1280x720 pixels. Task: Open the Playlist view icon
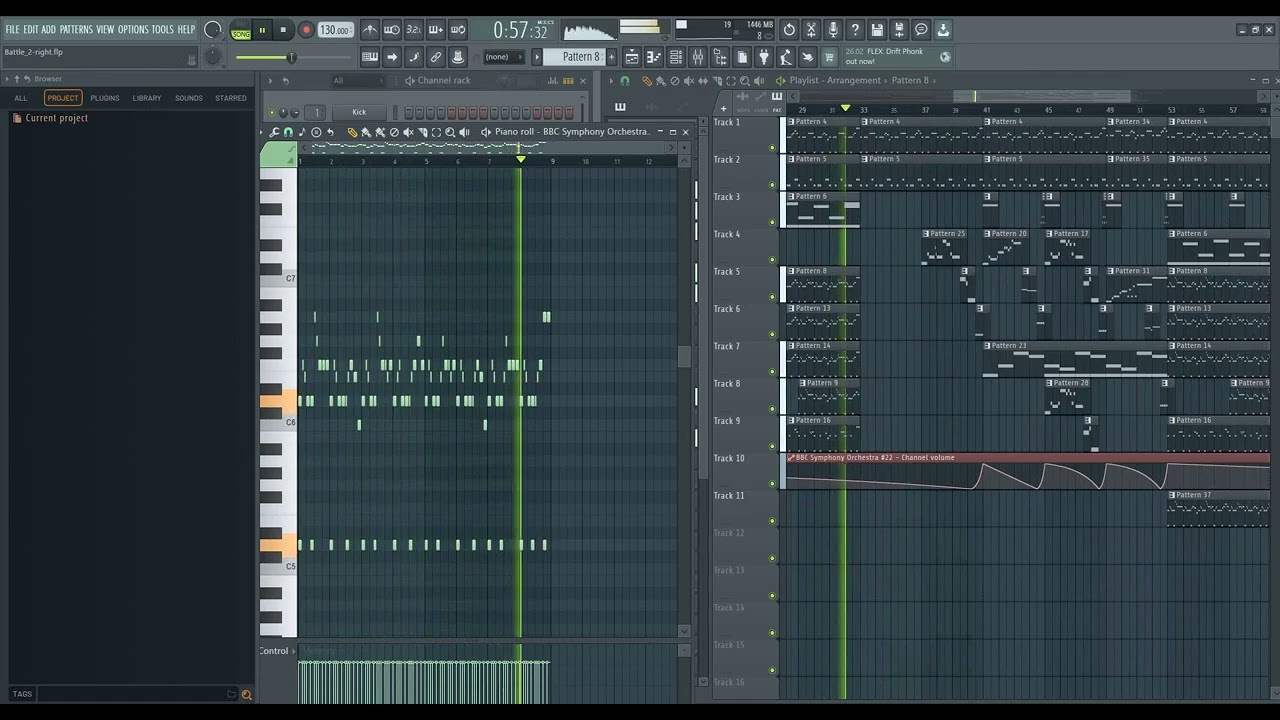[632, 57]
